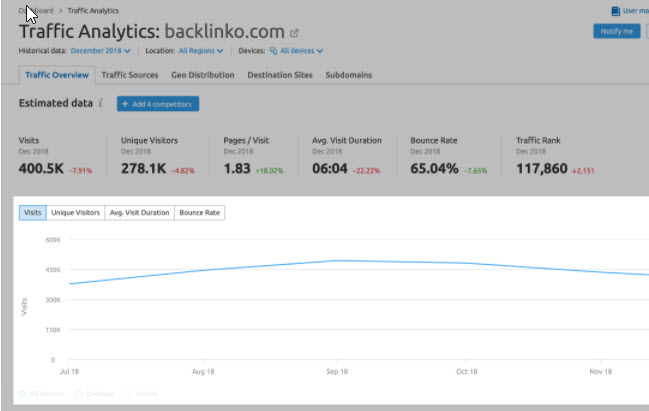
Task: Click the devices icon beside All devices
Action: [x=273, y=51]
